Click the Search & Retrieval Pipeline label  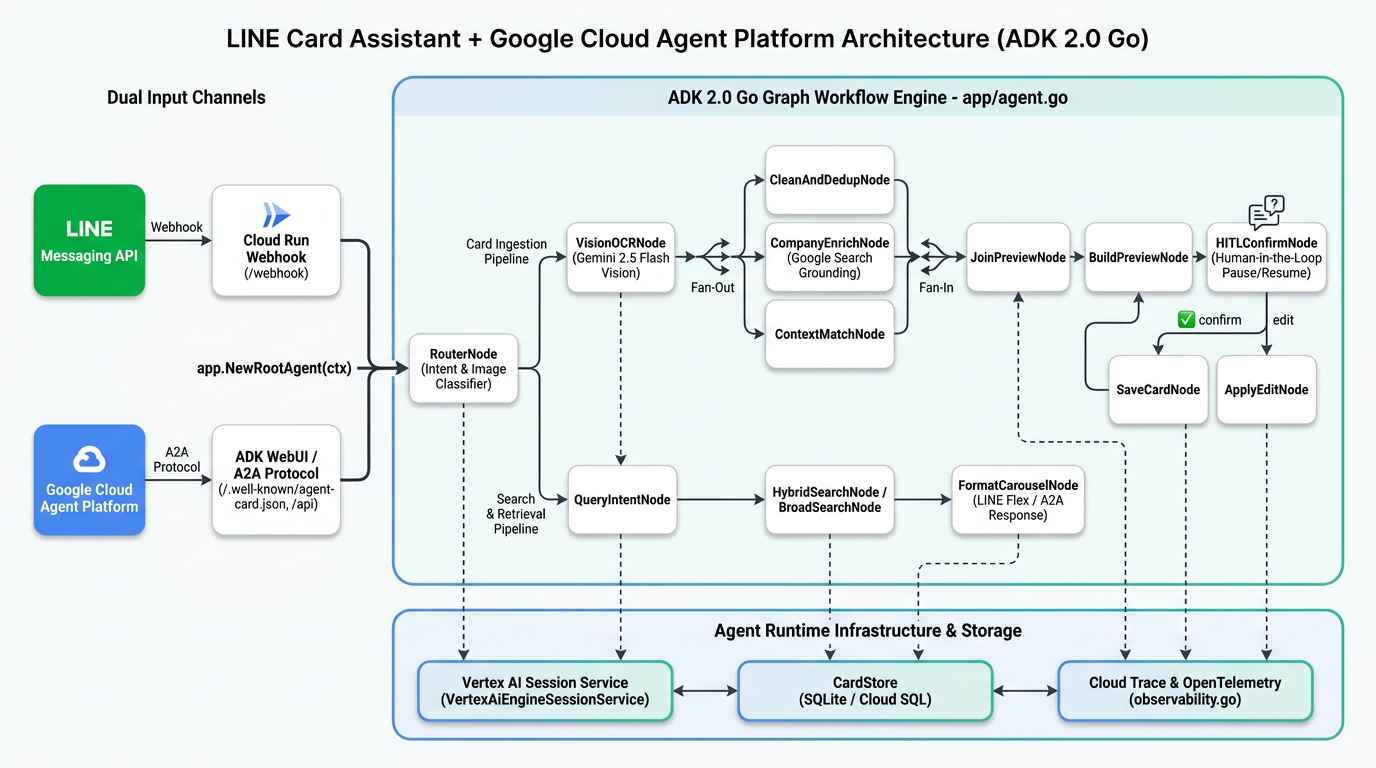pyautogui.click(x=516, y=513)
